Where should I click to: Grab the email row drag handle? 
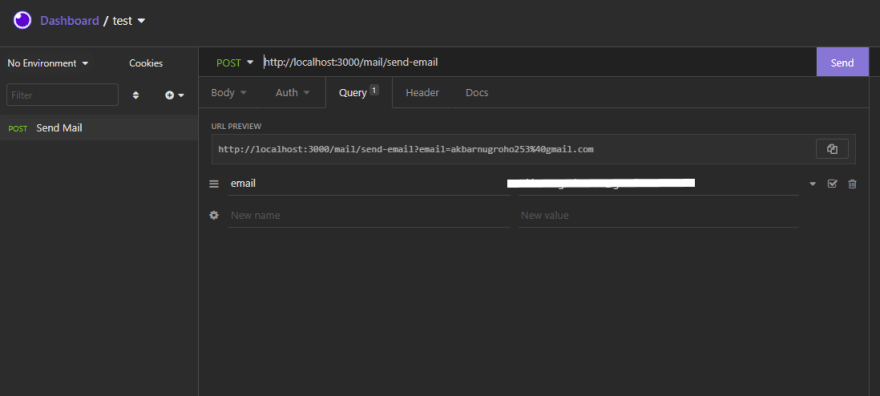214,183
